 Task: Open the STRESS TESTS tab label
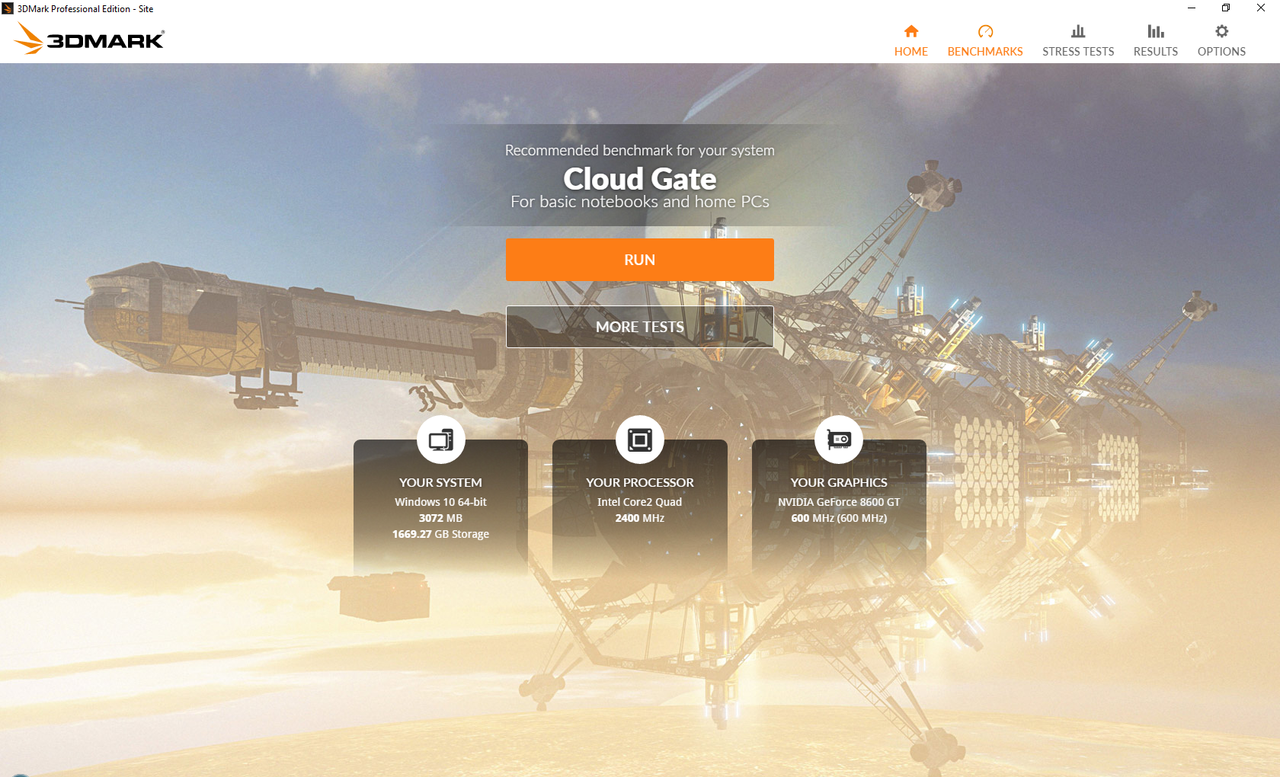pos(1078,51)
